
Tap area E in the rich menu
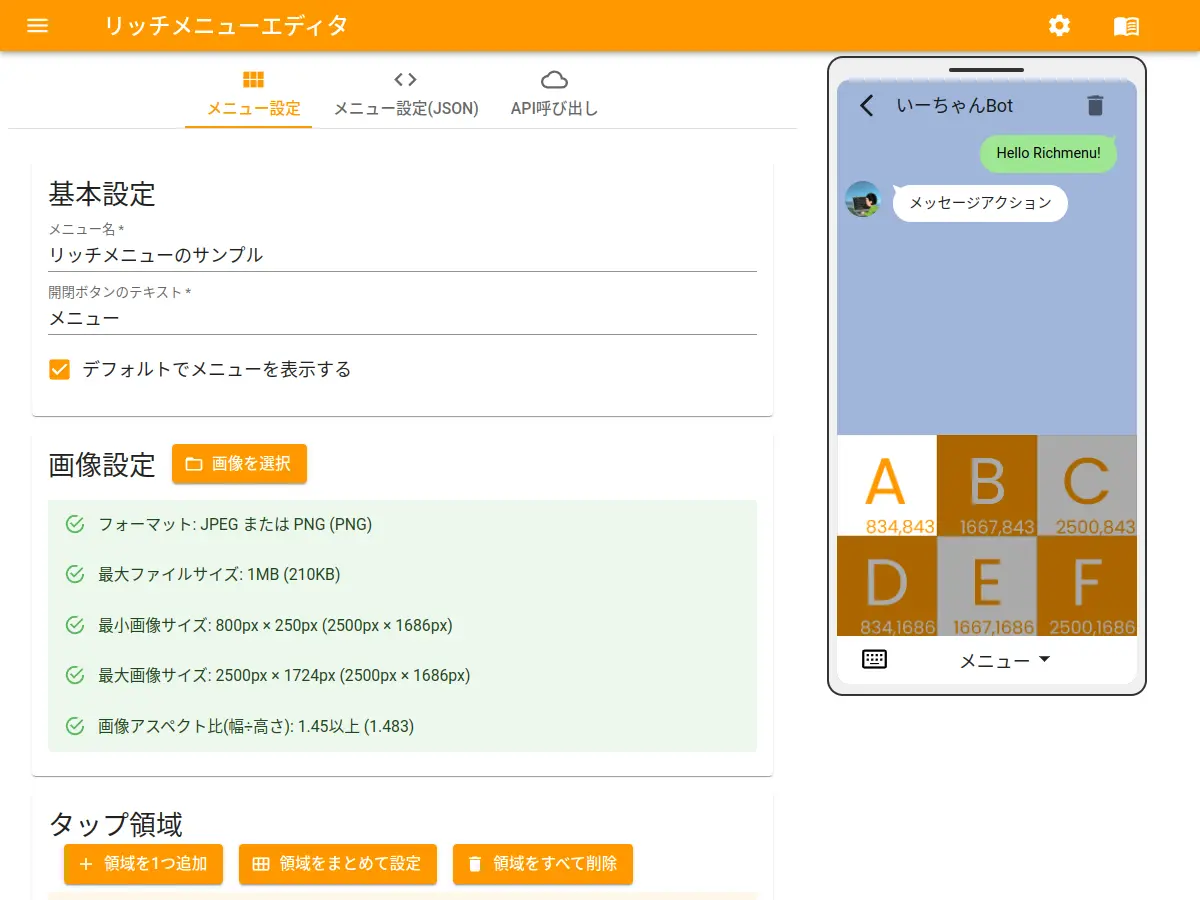(x=987, y=586)
